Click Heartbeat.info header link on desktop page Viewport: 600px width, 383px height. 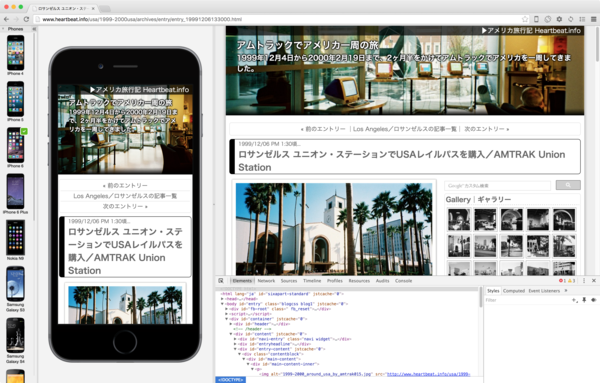[x=531, y=31]
